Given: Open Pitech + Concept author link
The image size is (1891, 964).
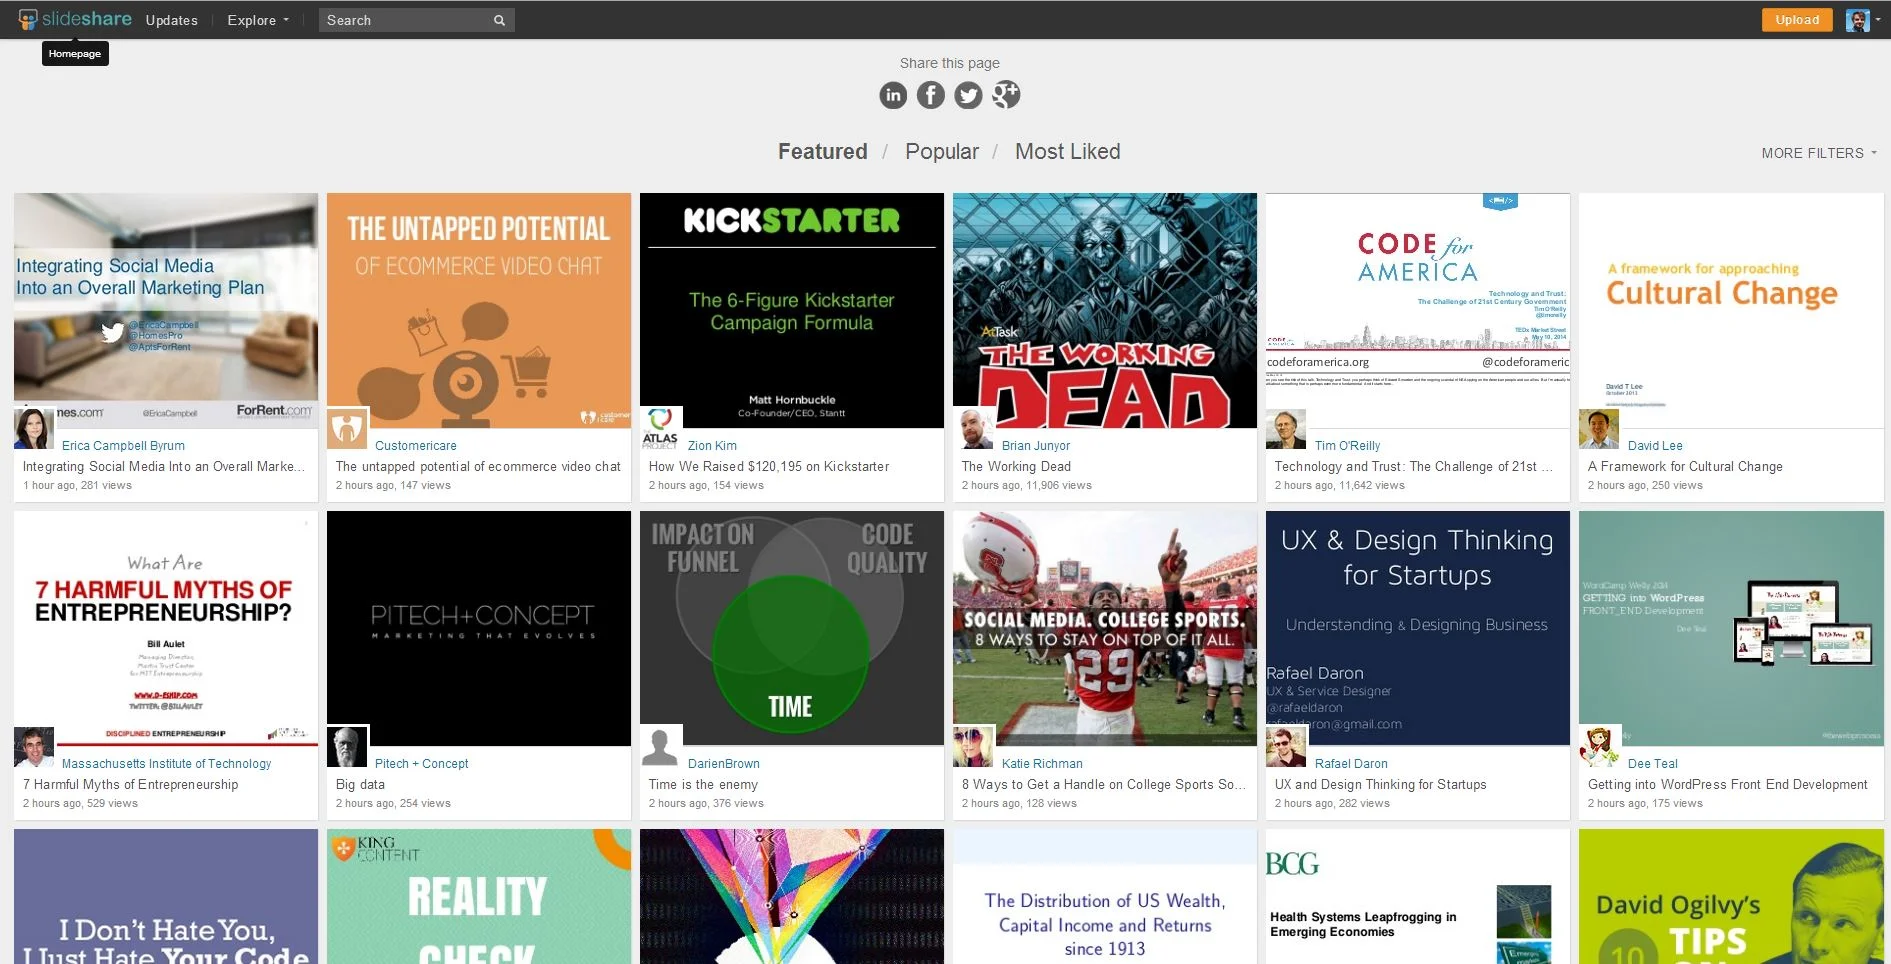Looking at the screenshot, I should (421, 764).
